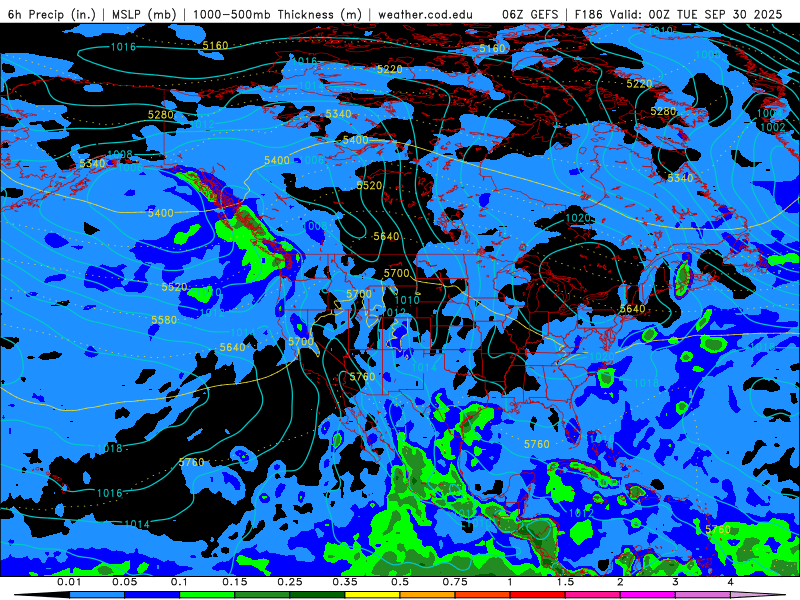Click '5160' thickness label near top-left
The width and height of the screenshot is (800, 600).
215,46
